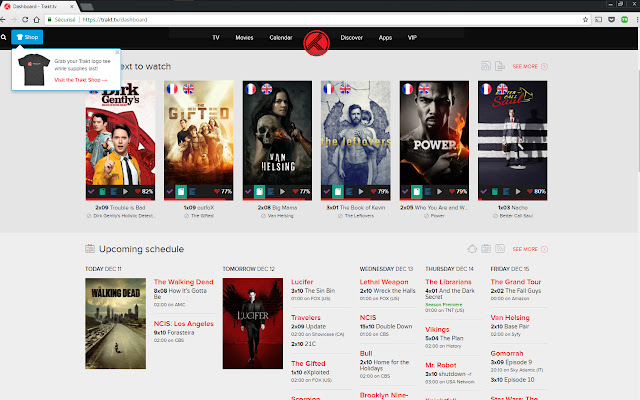This screenshot has width=640, height=400.
Task: Click See More for Upcoming schedule
Action: [530, 249]
